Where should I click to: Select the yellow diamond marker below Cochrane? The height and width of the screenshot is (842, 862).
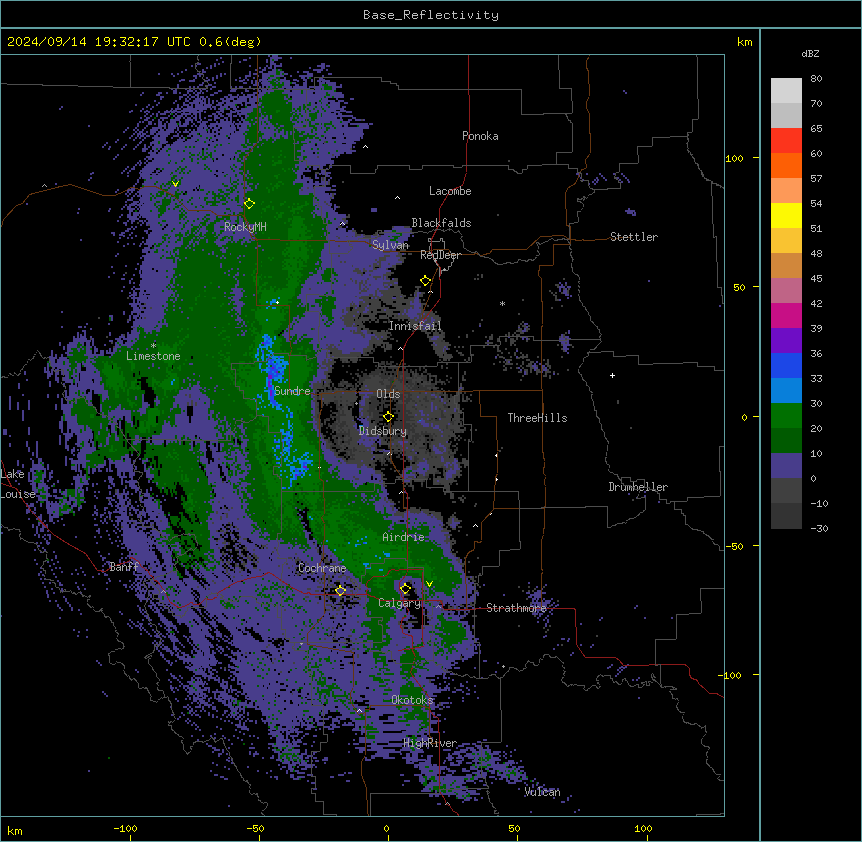(x=340, y=590)
